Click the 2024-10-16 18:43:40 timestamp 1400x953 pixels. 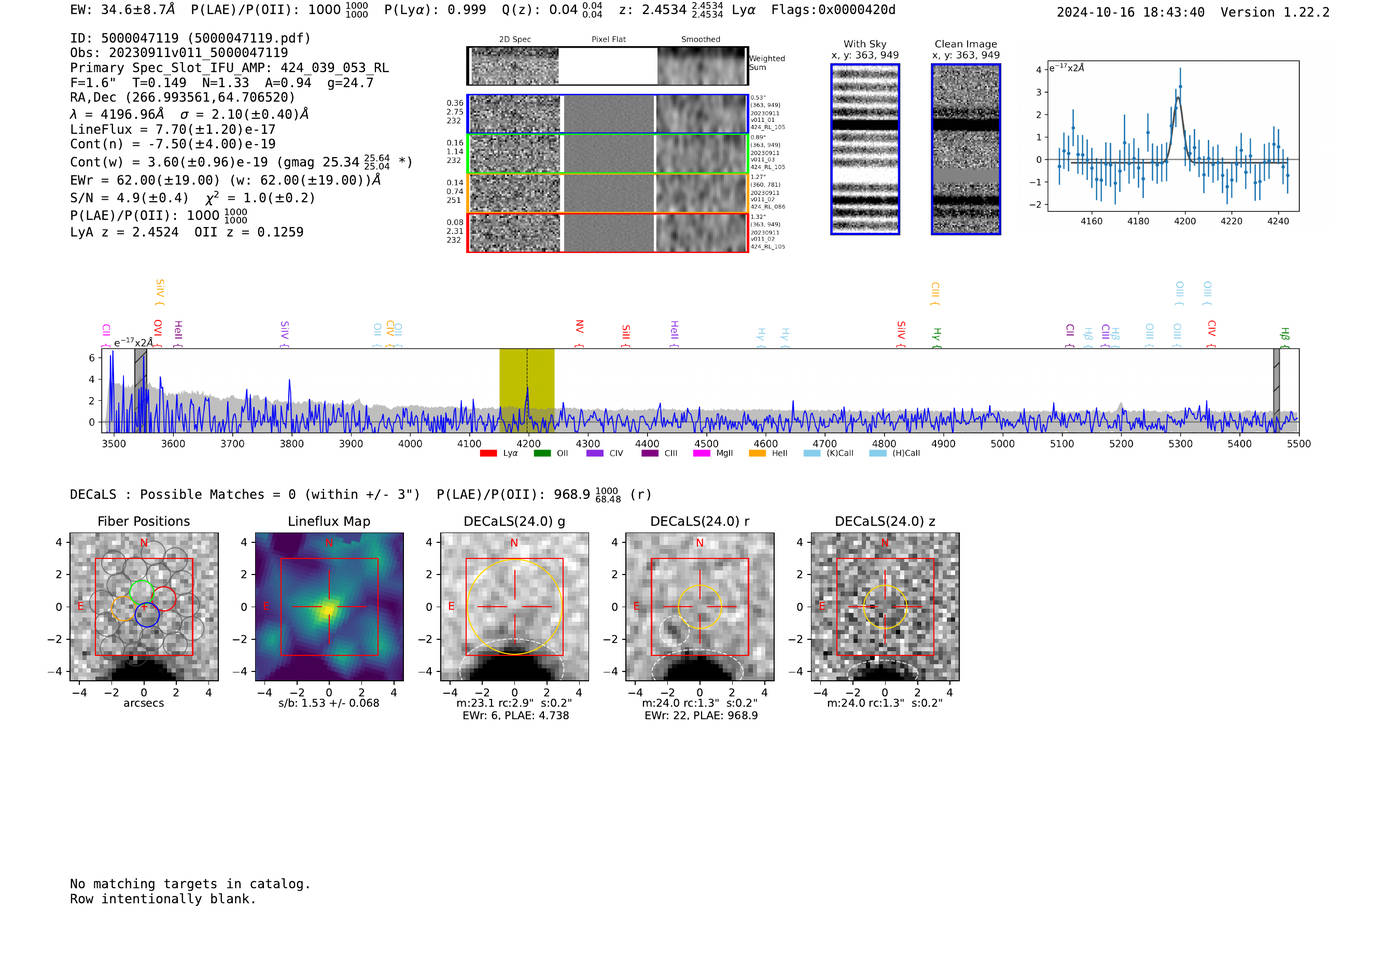[1131, 12]
